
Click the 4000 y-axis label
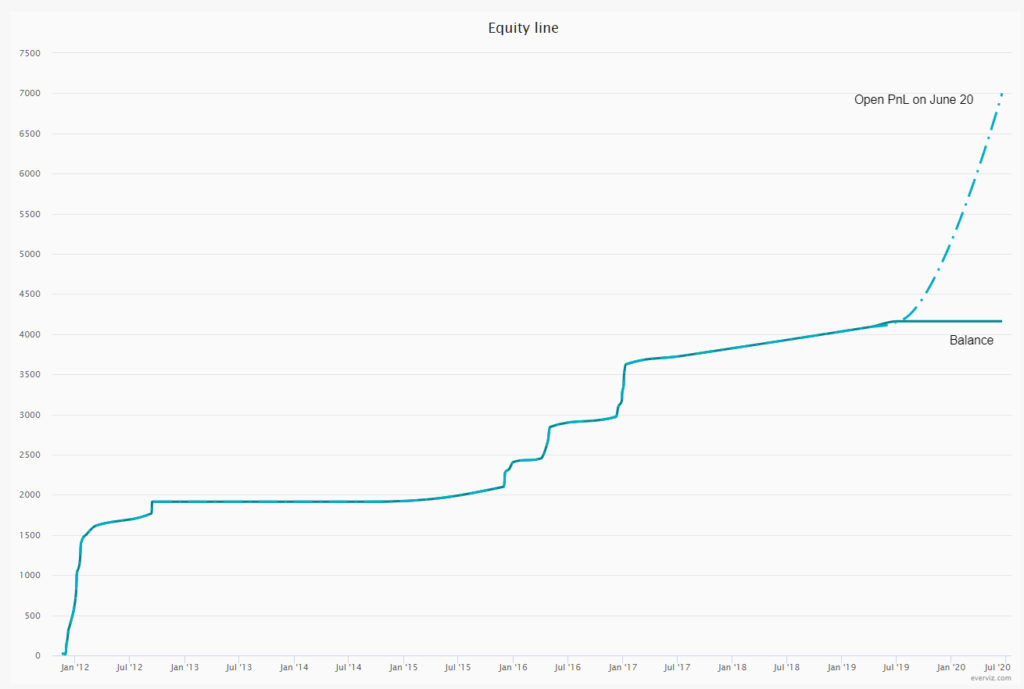pyautogui.click(x=30, y=334)
